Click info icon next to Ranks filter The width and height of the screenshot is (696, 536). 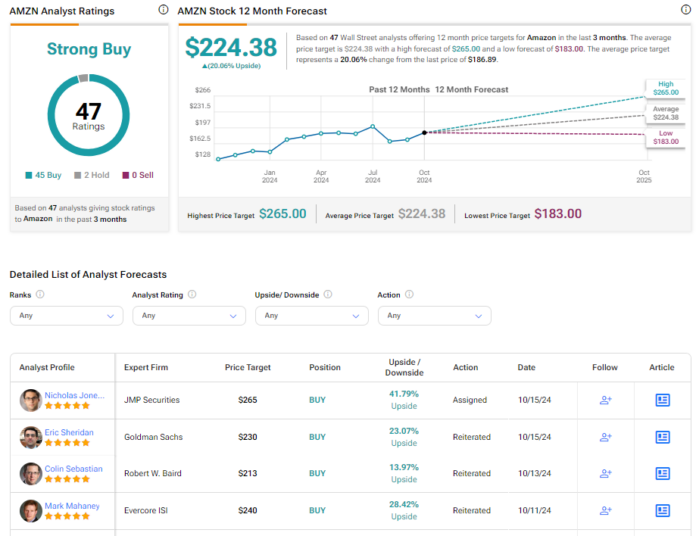pyautogui.click(x=40, y=295)
